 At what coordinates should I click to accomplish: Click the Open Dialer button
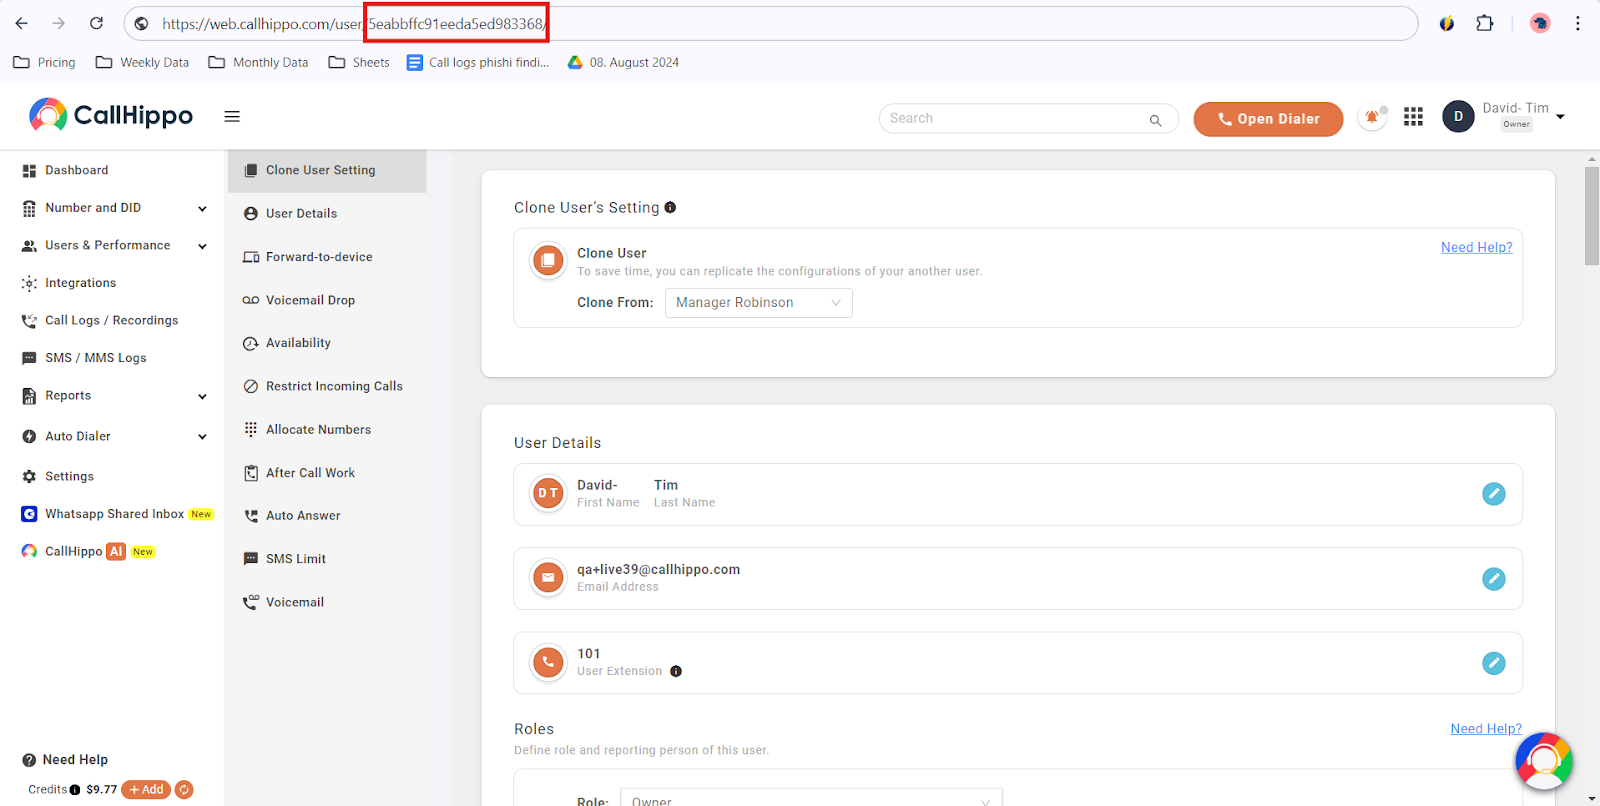click(x=1268, y=119)
